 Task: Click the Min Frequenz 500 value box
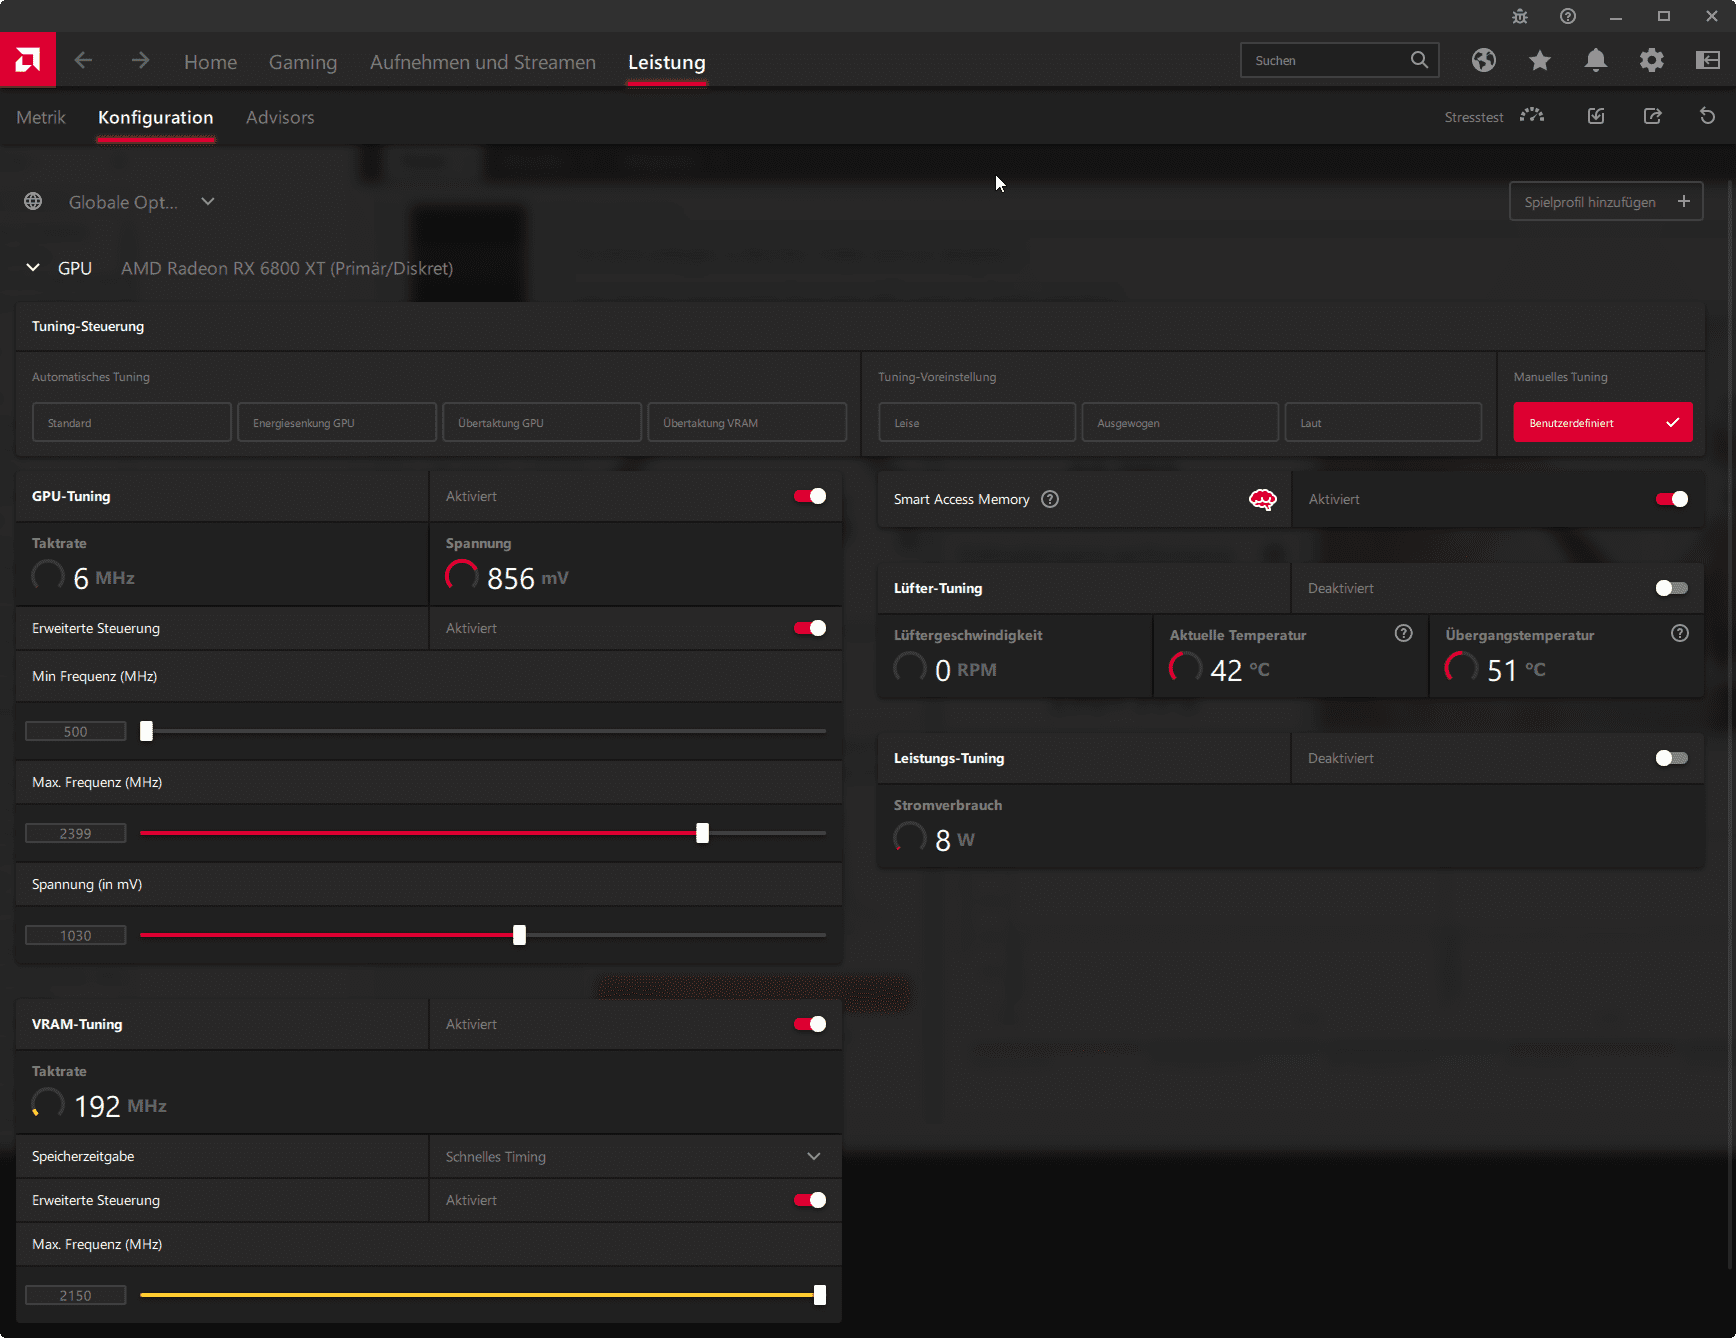click(x=76, y=731)
